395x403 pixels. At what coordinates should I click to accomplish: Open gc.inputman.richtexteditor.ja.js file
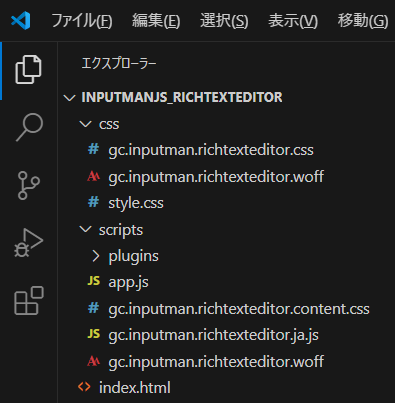click(213, 335)
